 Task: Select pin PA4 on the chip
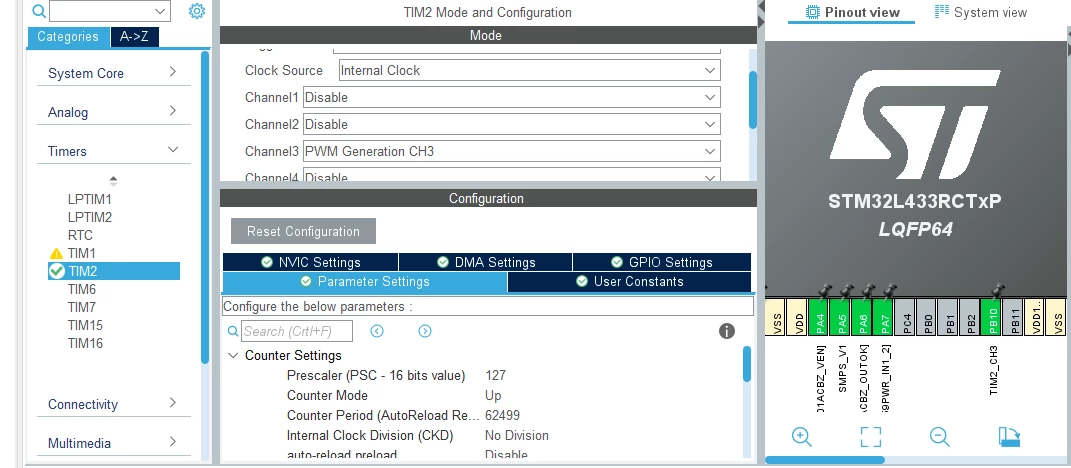[820, 317]
